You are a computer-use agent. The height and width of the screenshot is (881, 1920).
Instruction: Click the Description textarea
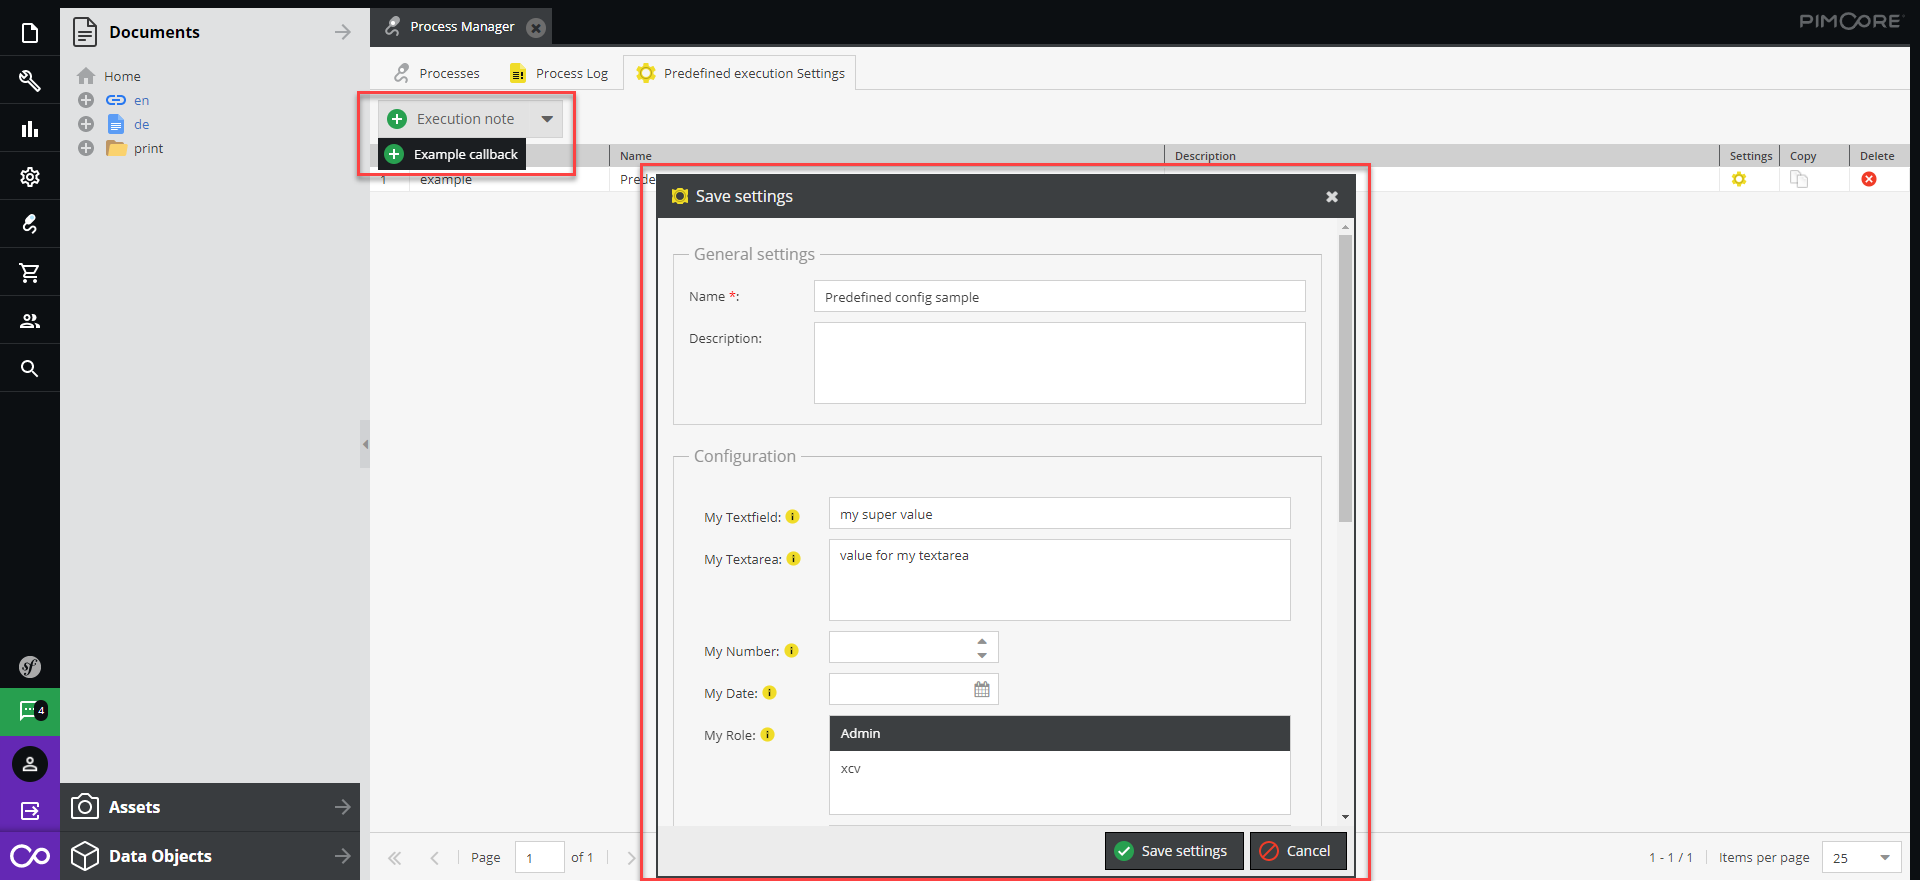click(x=1059, y=363)
